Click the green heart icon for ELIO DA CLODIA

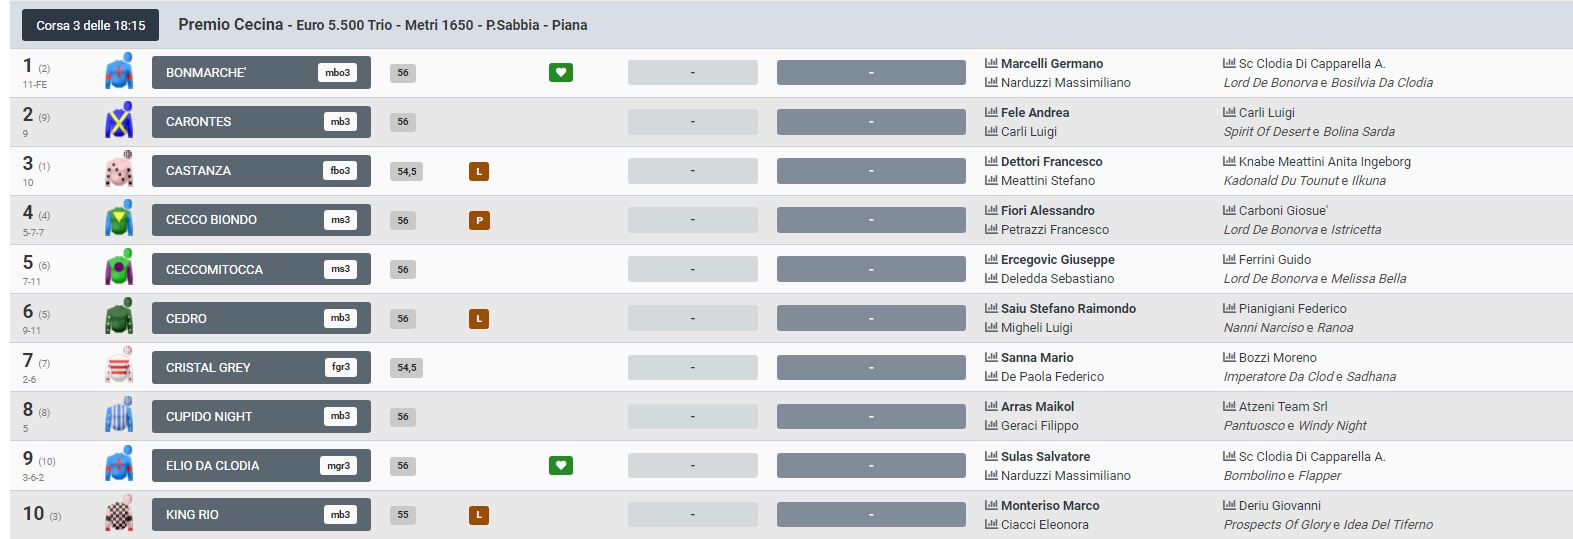560,466
